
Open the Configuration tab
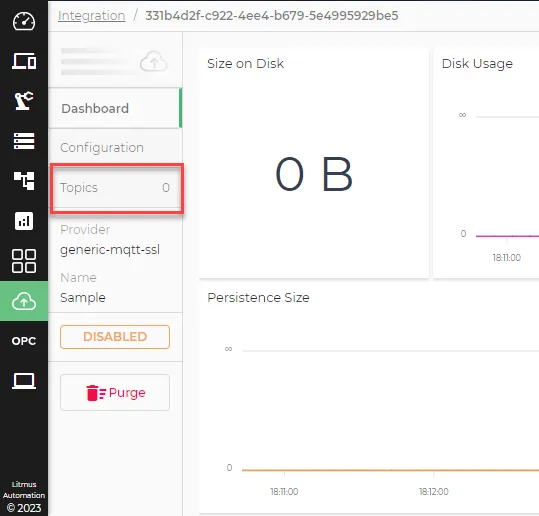[115, 147]
